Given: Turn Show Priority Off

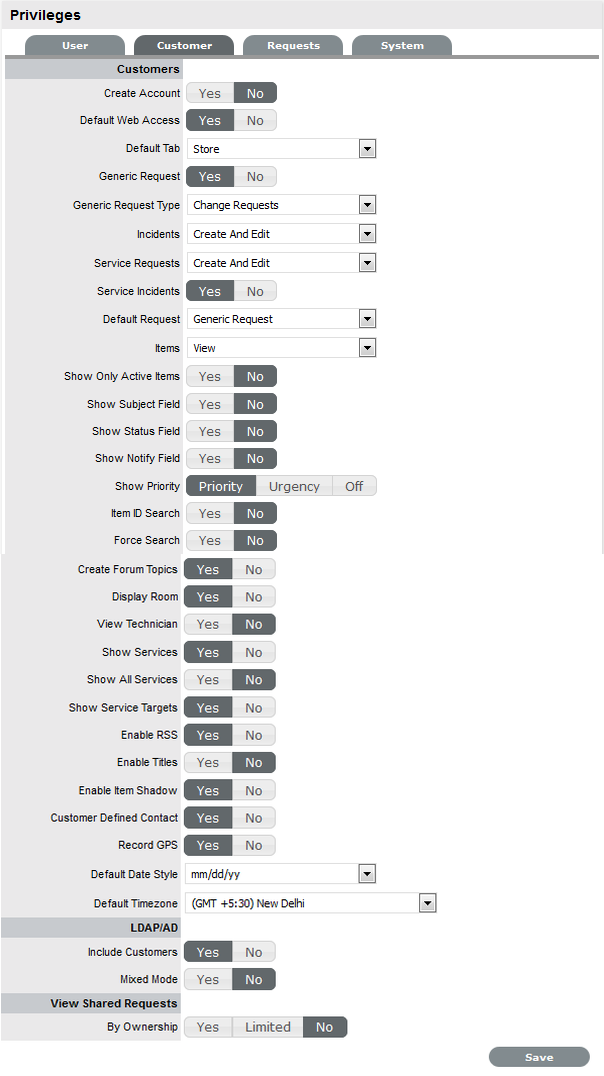Looking at the screenshot, I should 354,486.
